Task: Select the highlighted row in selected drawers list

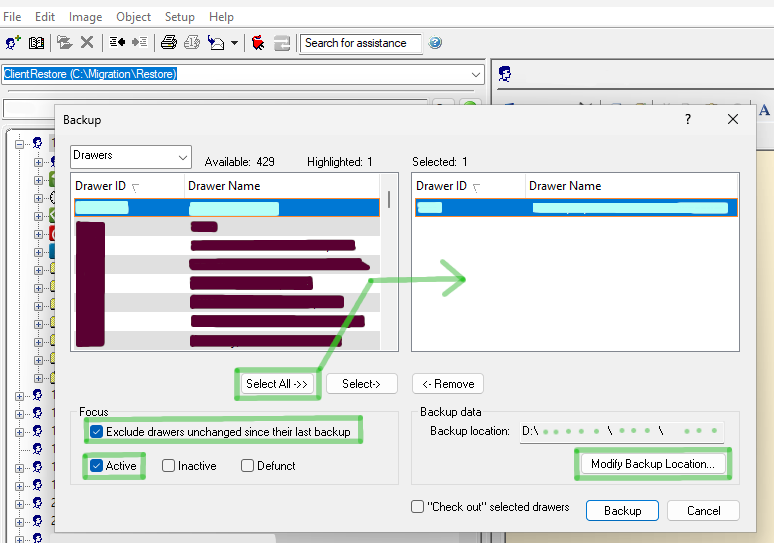Action: tap(576, 208)
